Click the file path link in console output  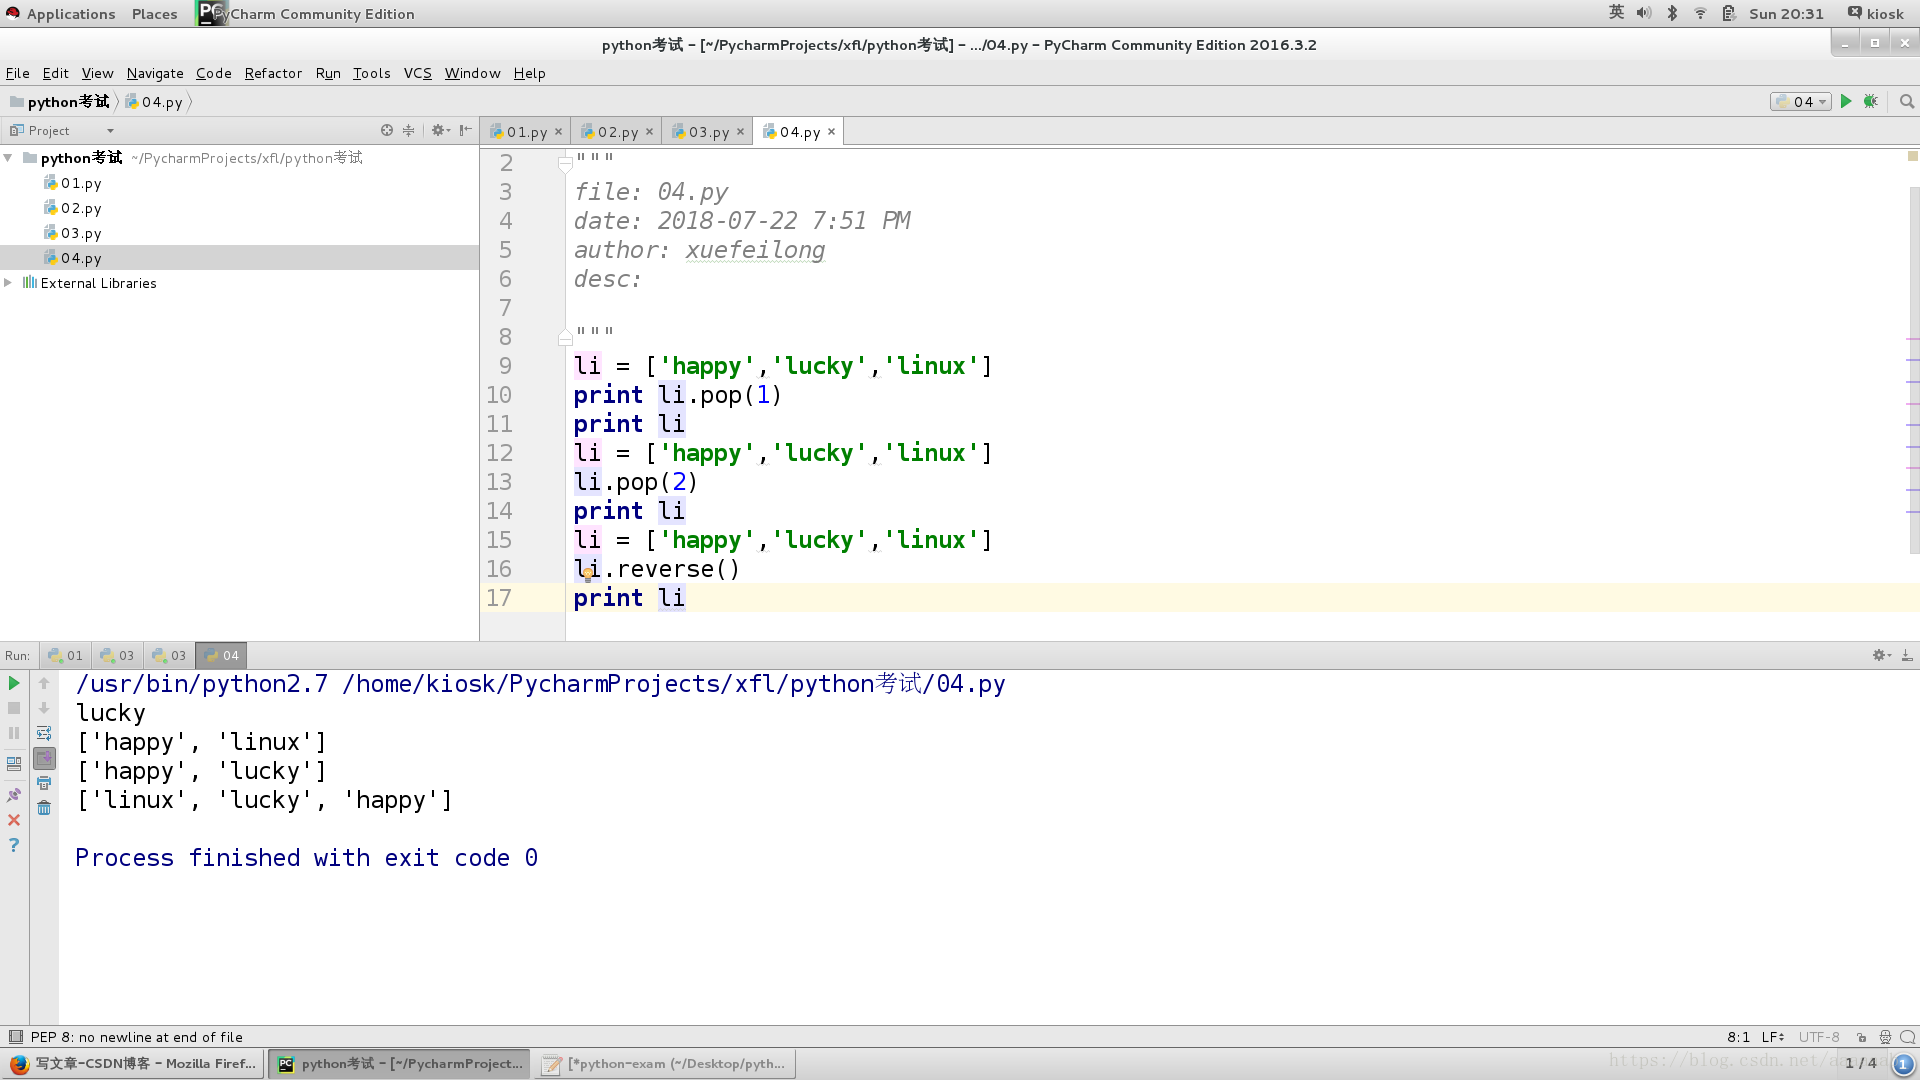(673, 684)
